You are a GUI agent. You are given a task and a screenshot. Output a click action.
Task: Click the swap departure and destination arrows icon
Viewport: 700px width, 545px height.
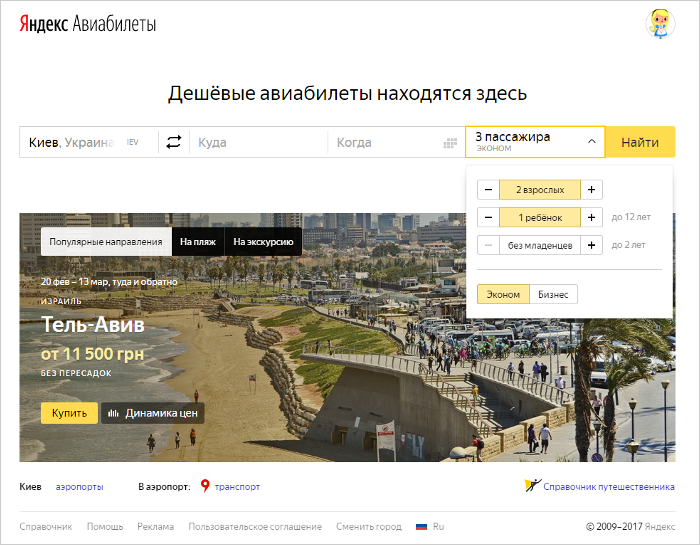174,142
